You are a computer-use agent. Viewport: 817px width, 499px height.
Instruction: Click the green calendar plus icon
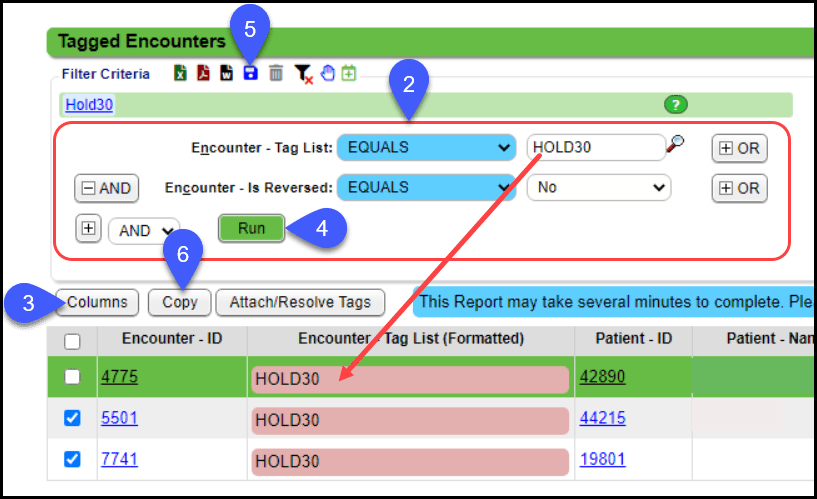[349, 73]
